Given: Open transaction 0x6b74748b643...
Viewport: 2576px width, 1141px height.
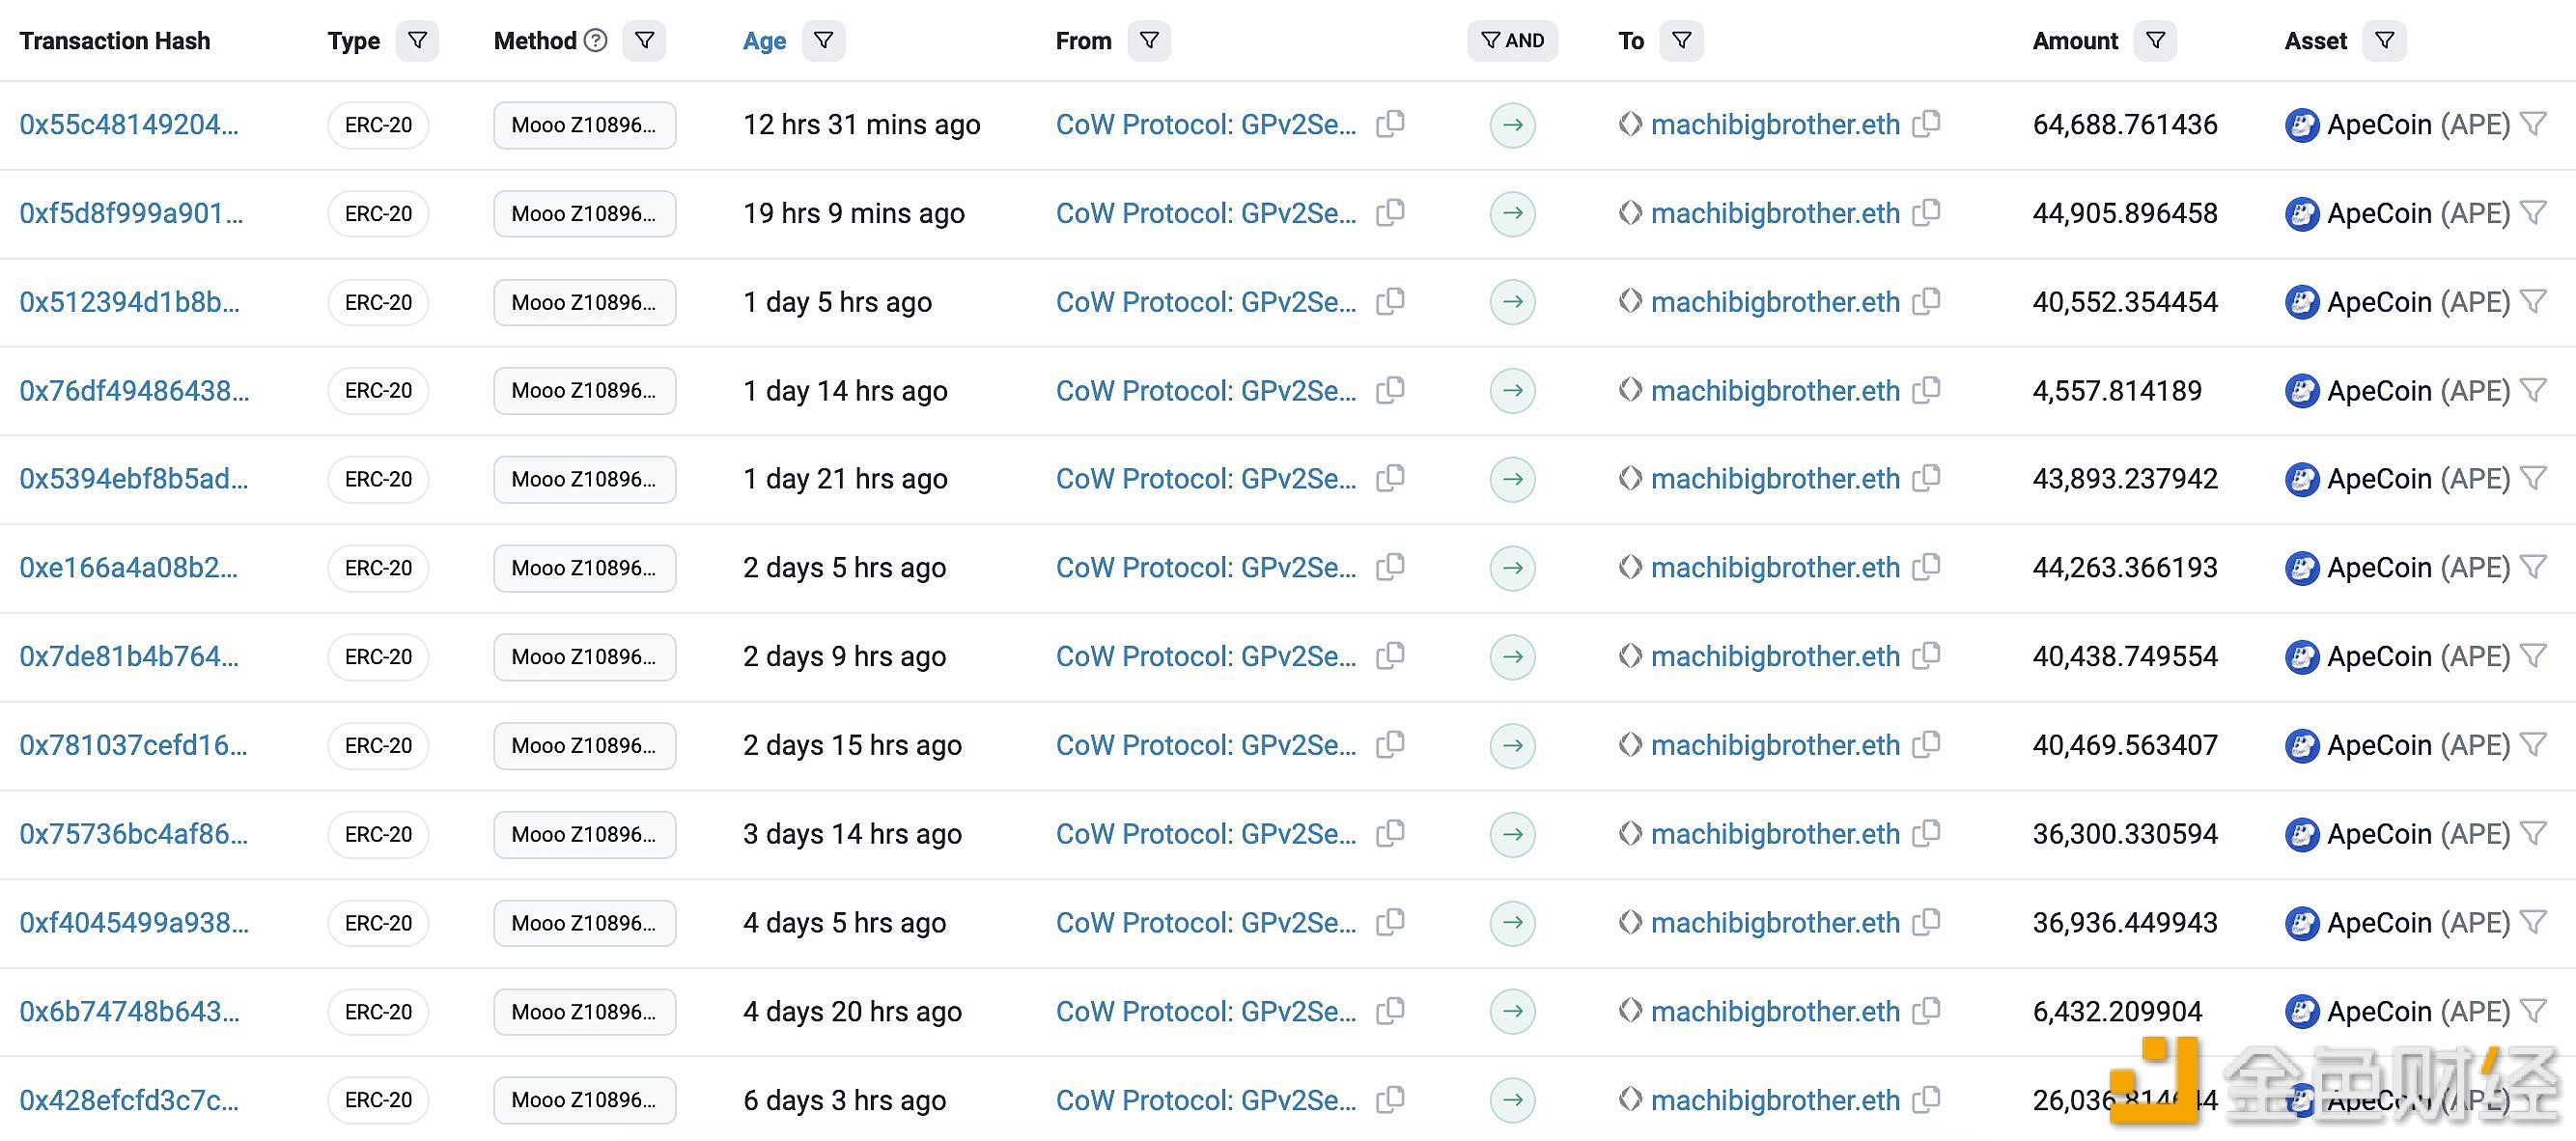Looking at the screenshot, I should 130,1012.
